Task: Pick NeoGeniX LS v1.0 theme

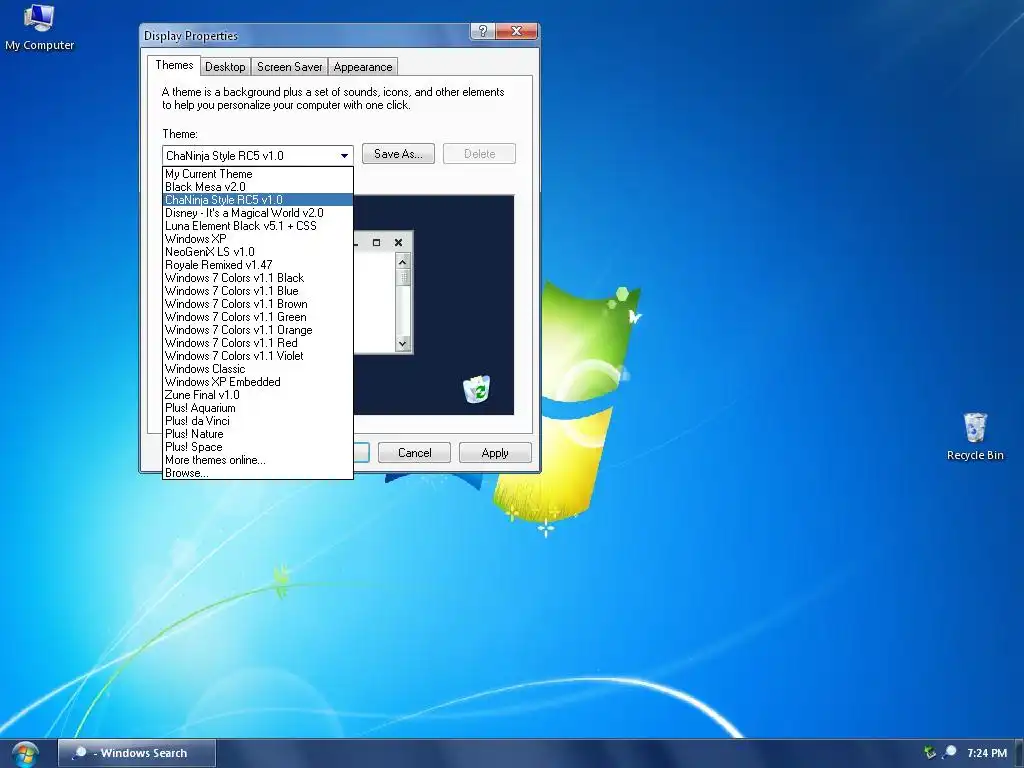Action: tap(257, 252)
